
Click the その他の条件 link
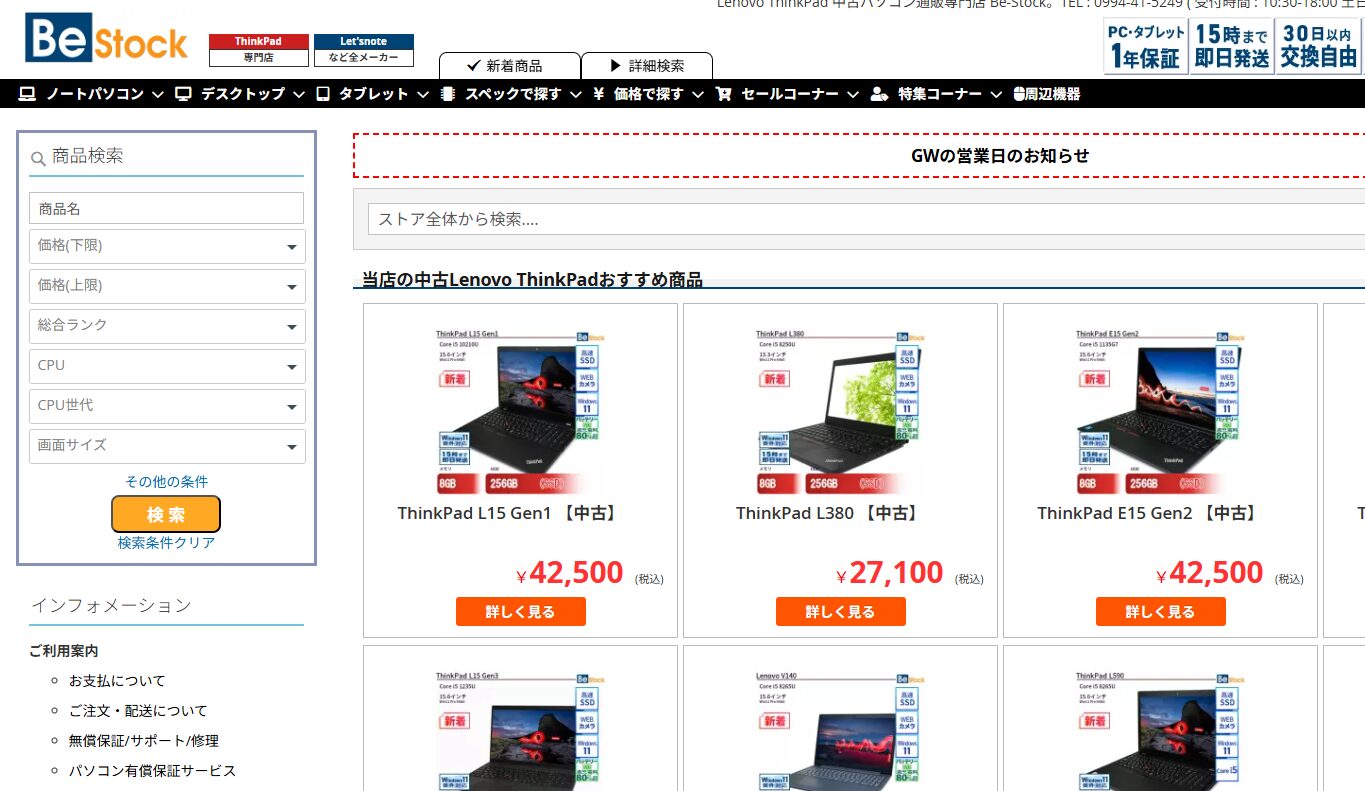click(x=166, y=482)
